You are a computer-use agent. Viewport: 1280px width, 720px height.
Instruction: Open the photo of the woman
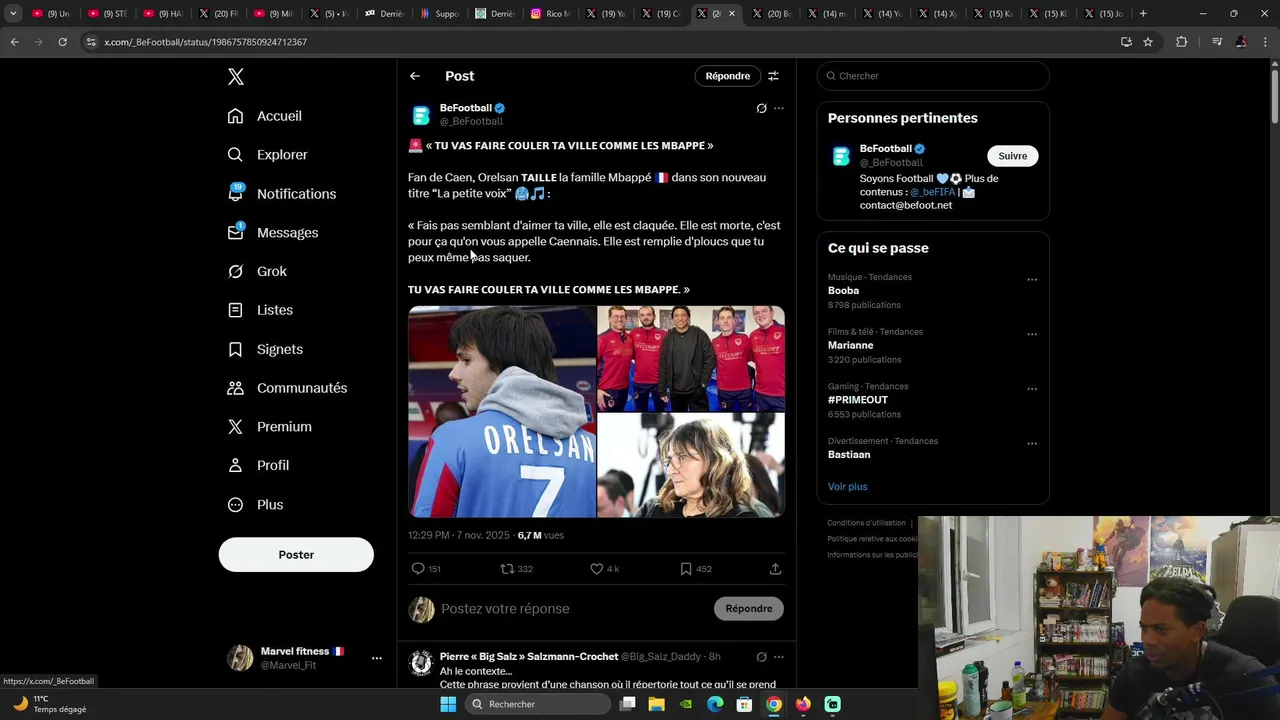(691, 465)
